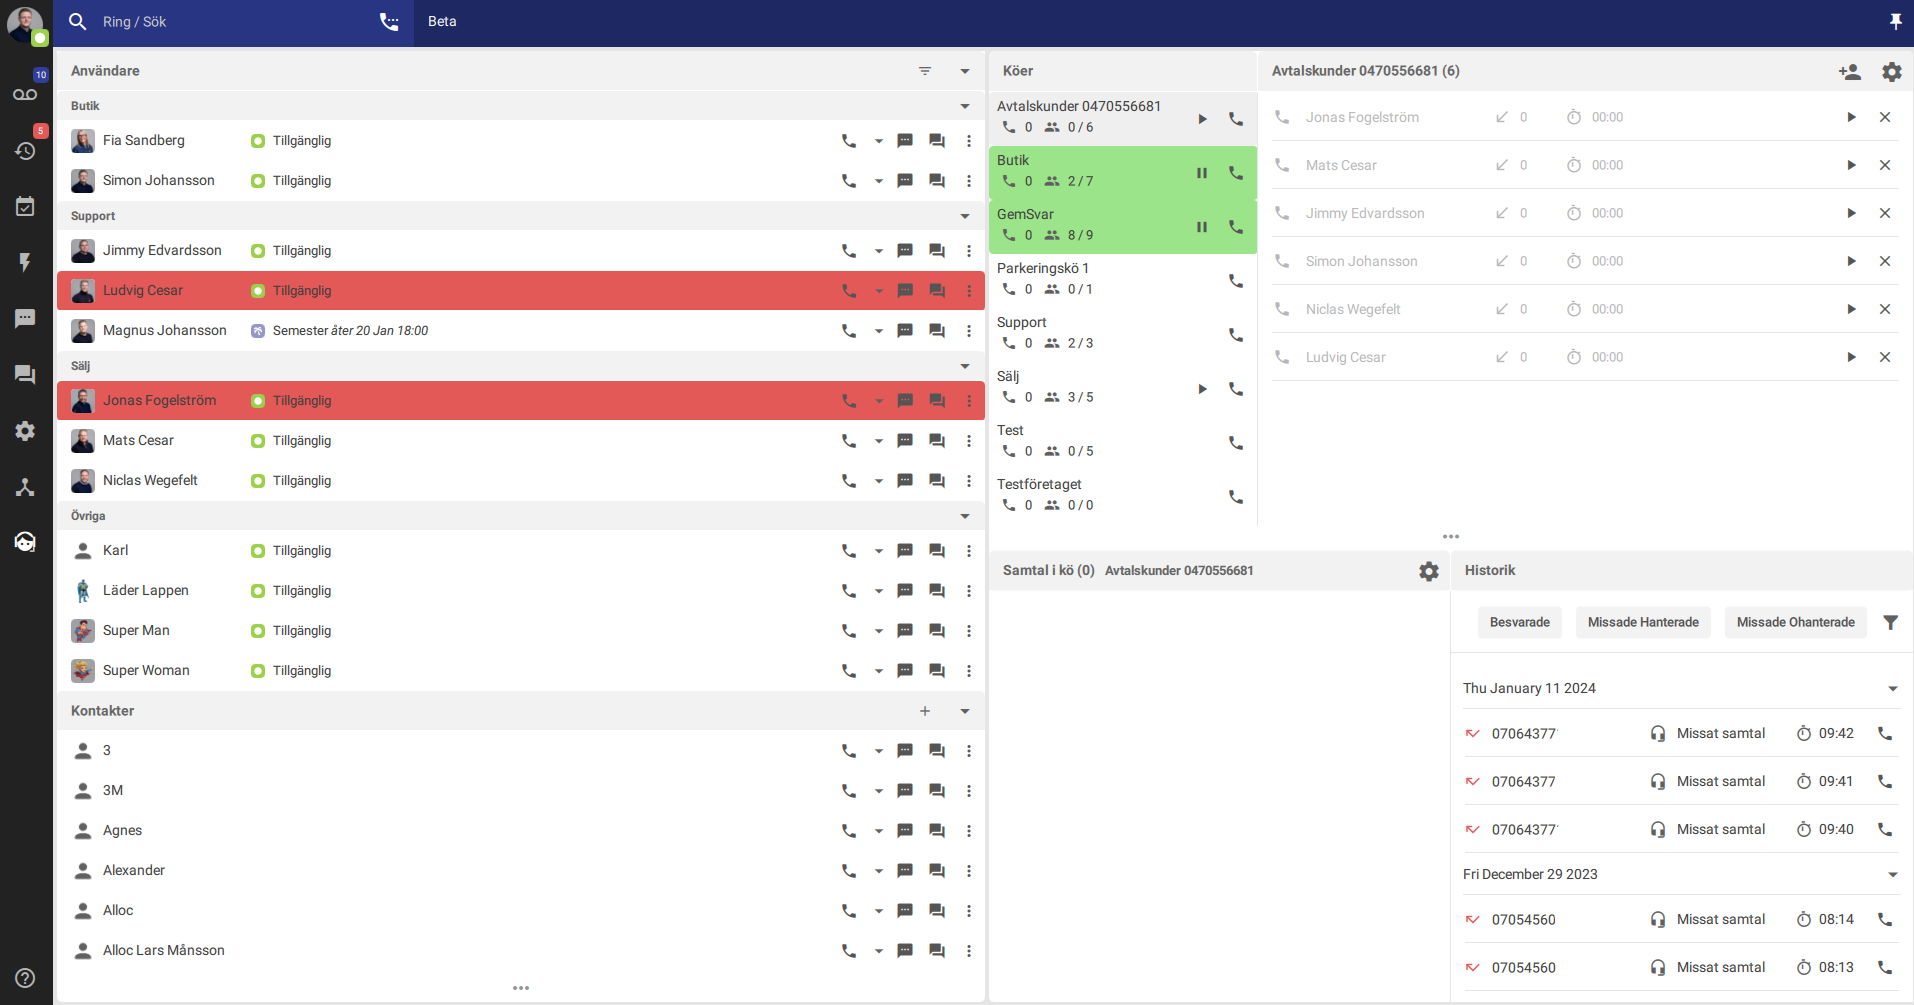Screen dimensions: 1914x1005
Task: Remove Jonas Fogelström from queue agents
Action: [1885, 117]
